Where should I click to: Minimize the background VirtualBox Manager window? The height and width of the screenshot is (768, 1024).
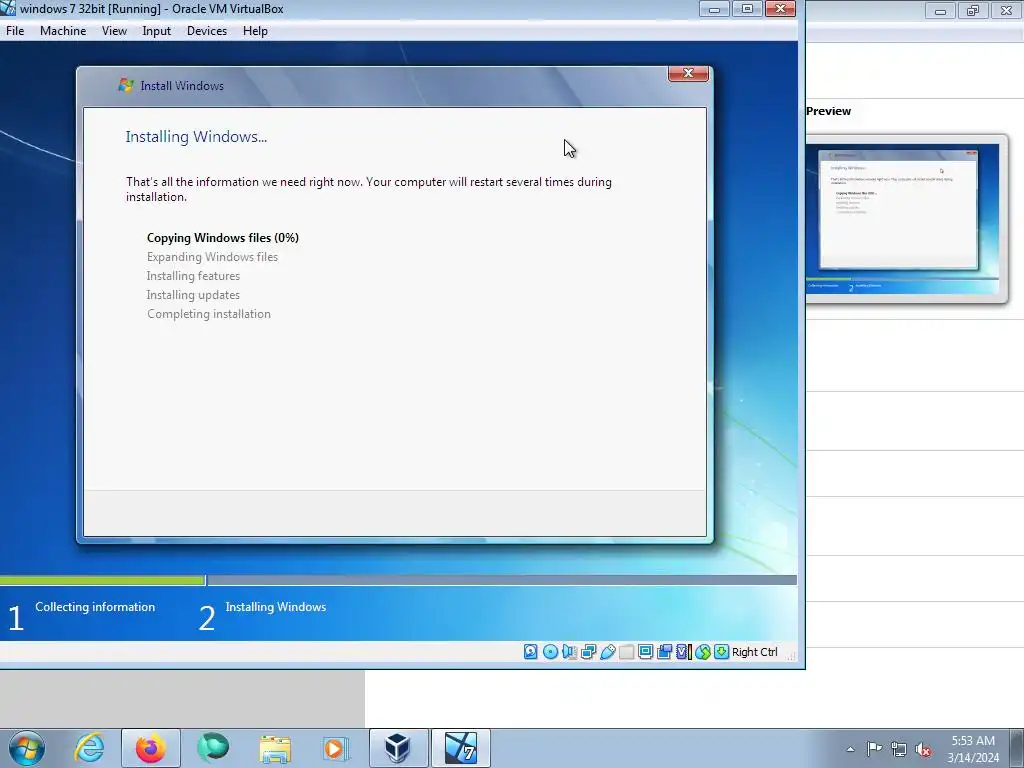tap(940, 10)
